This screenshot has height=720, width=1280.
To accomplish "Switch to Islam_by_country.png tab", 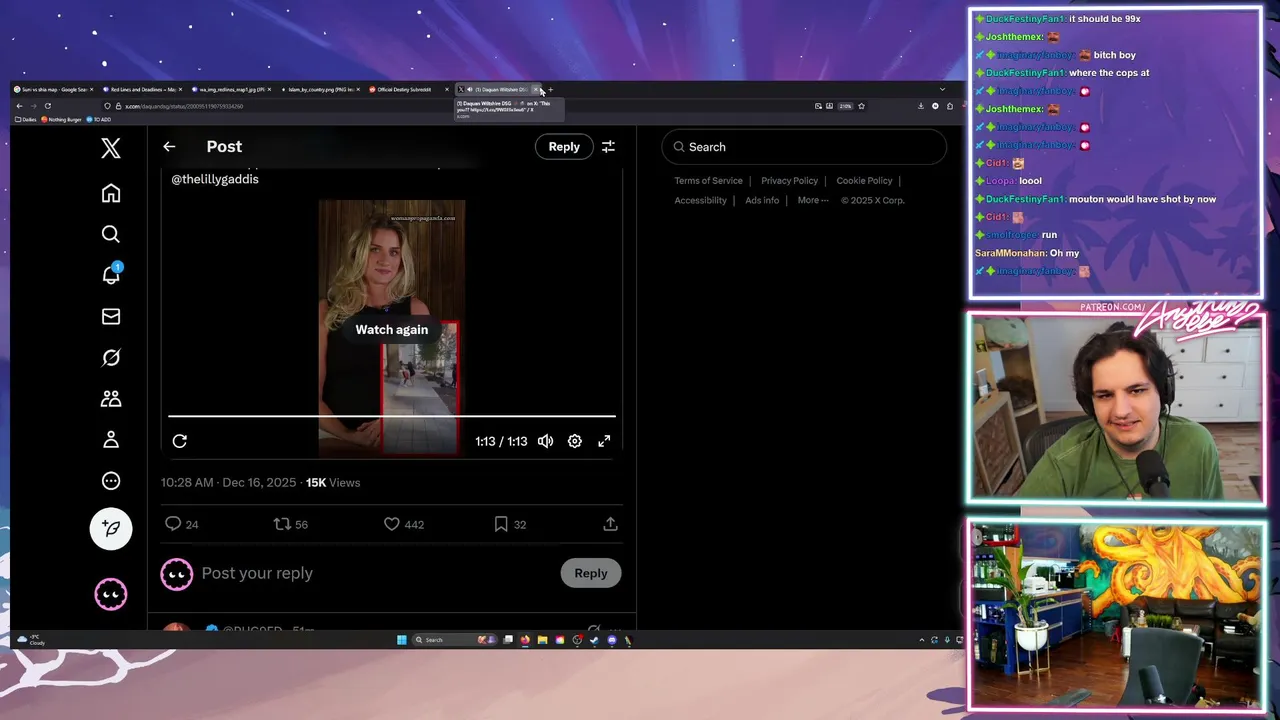I will point(320,89).
